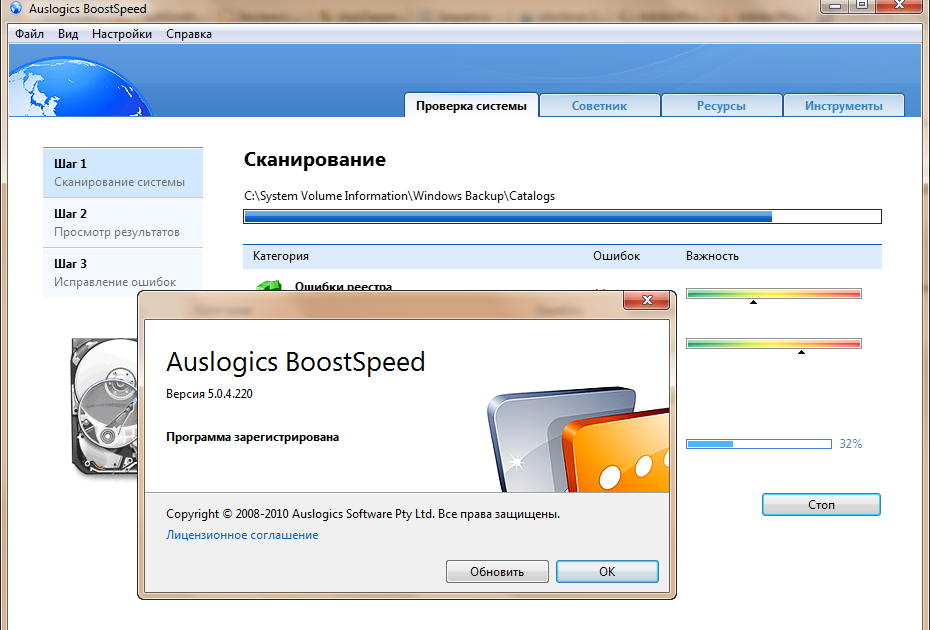This screenshot has height=630, width=930.
Task: Close the About dialog with X
Action: click(x=646, y=300)
